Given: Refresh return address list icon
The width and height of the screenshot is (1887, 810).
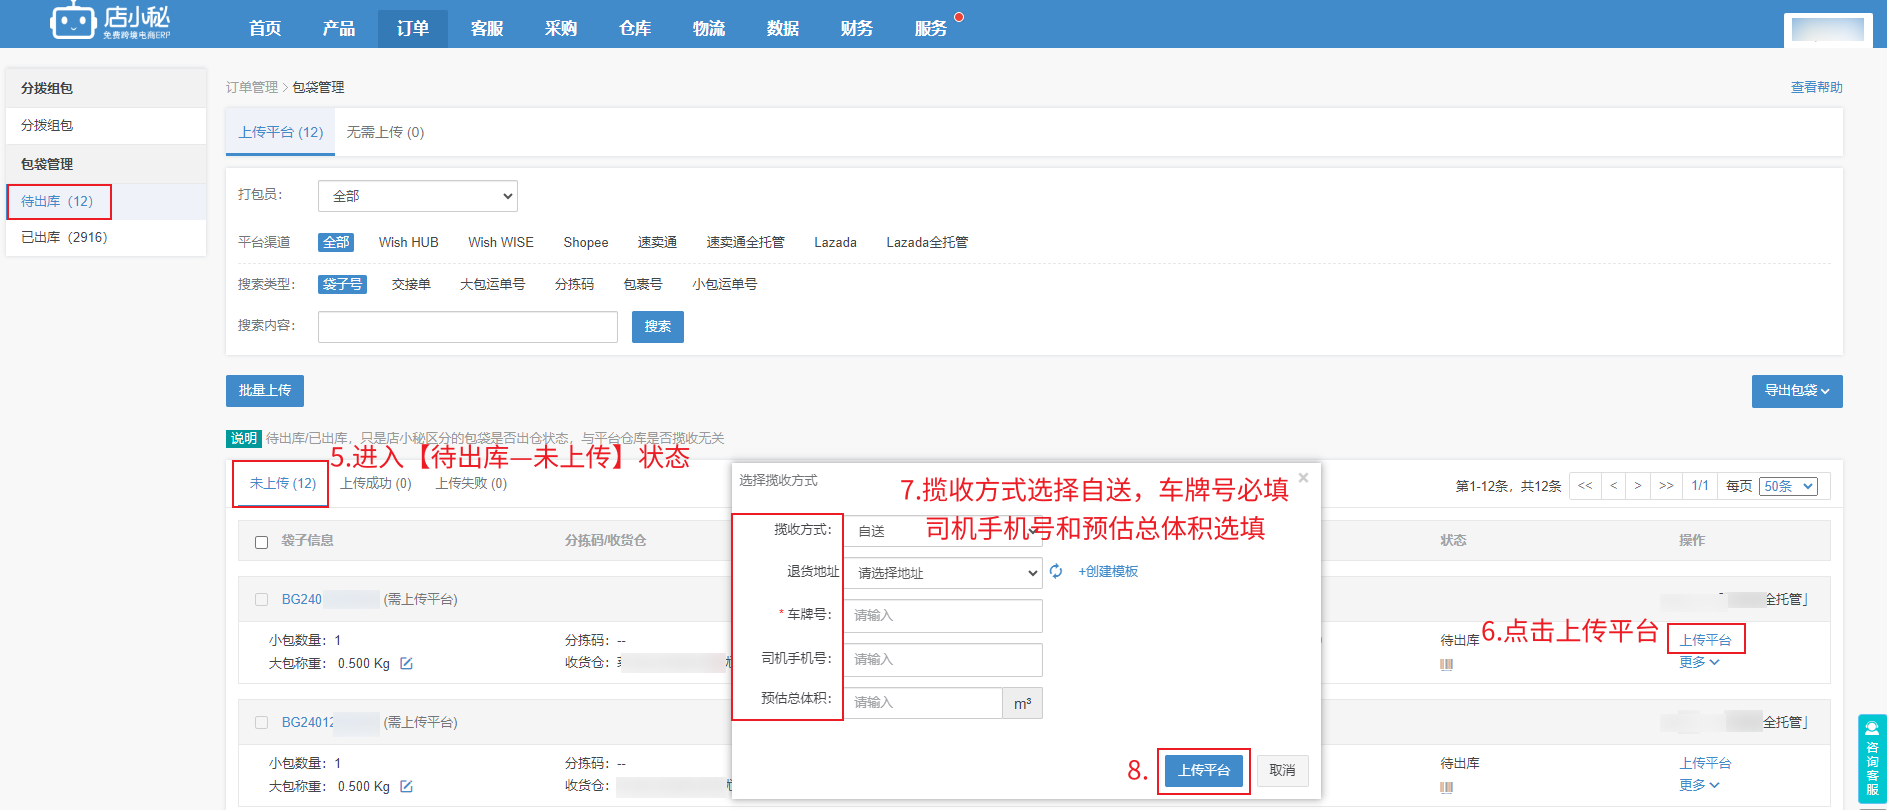Looking at the screenshot, I should 1056,571.
